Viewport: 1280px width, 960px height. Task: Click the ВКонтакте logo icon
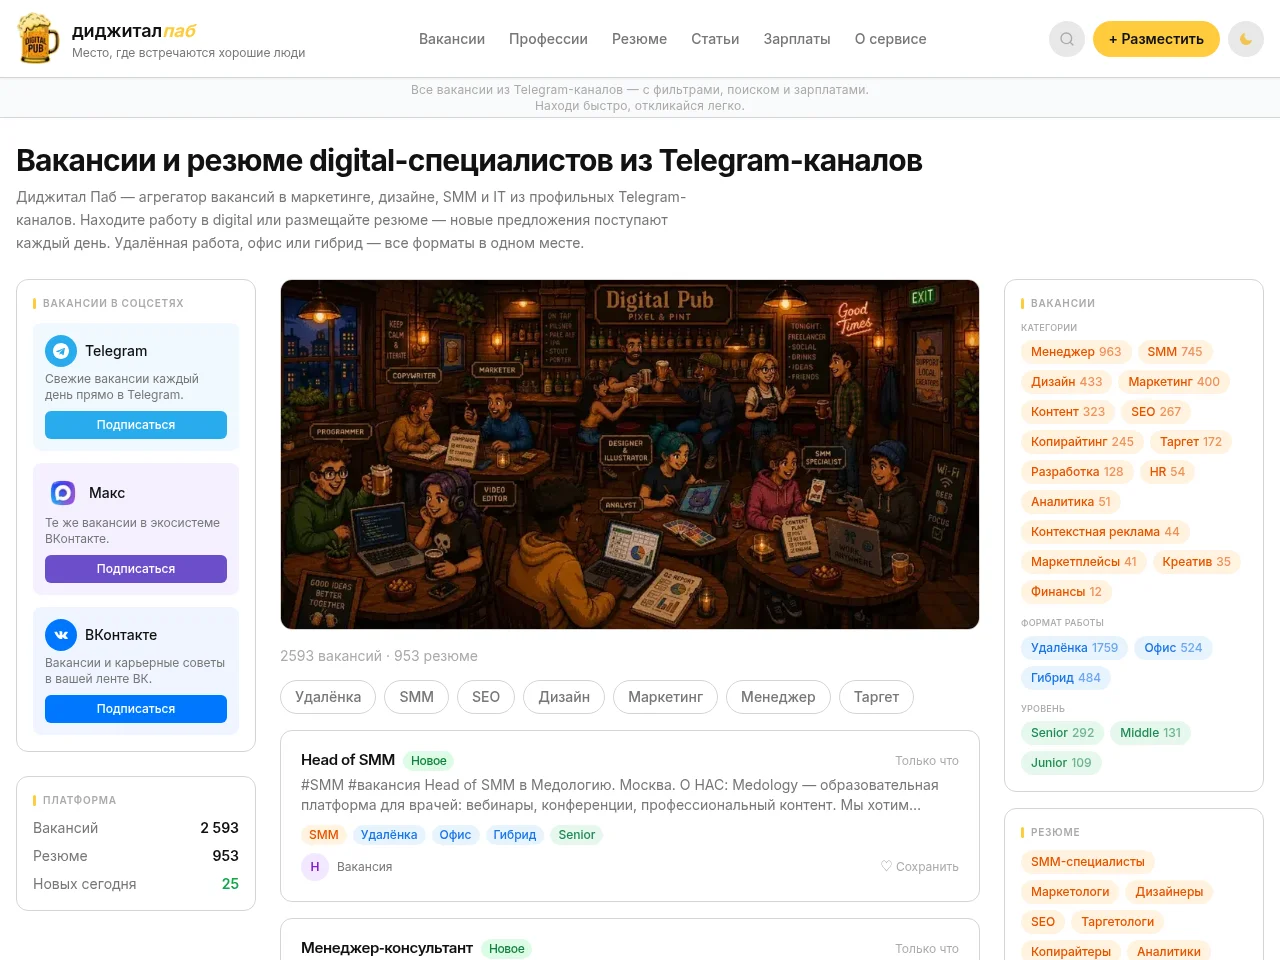pyautogui.click(x=61, y=635)
